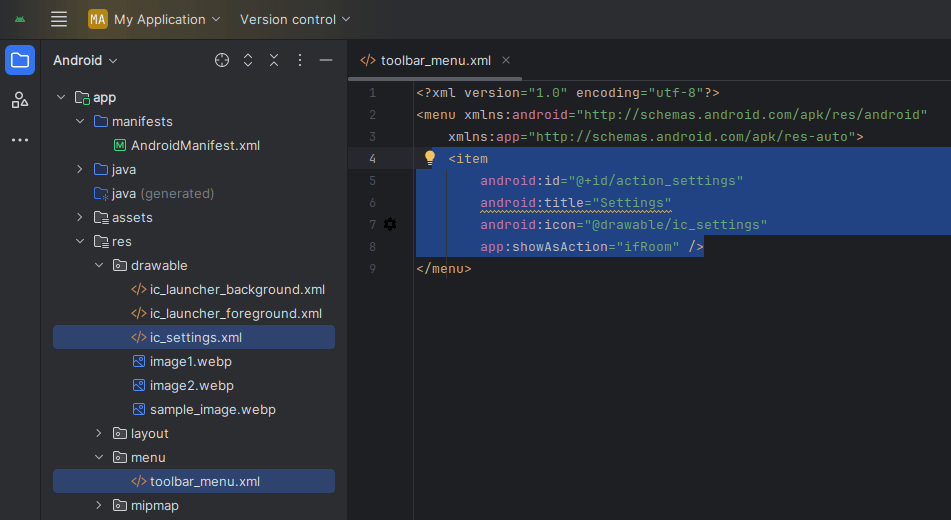Image resolution: width=951 pixels, height=520 pixels.
Task: Click the <item tag text
Action: (x=468, y=158)
